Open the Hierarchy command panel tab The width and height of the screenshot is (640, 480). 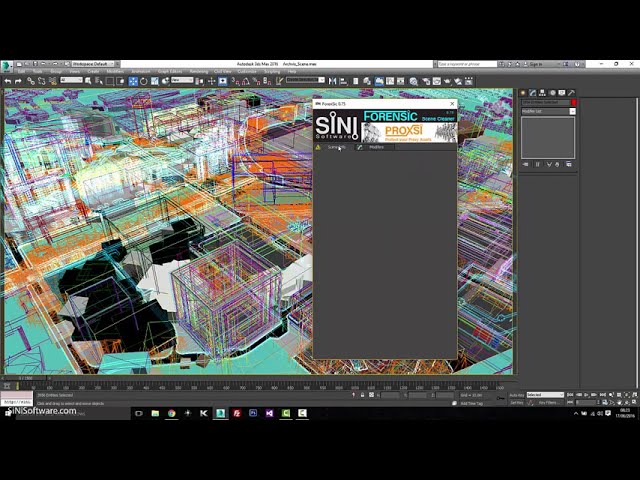tap(542, 93)
